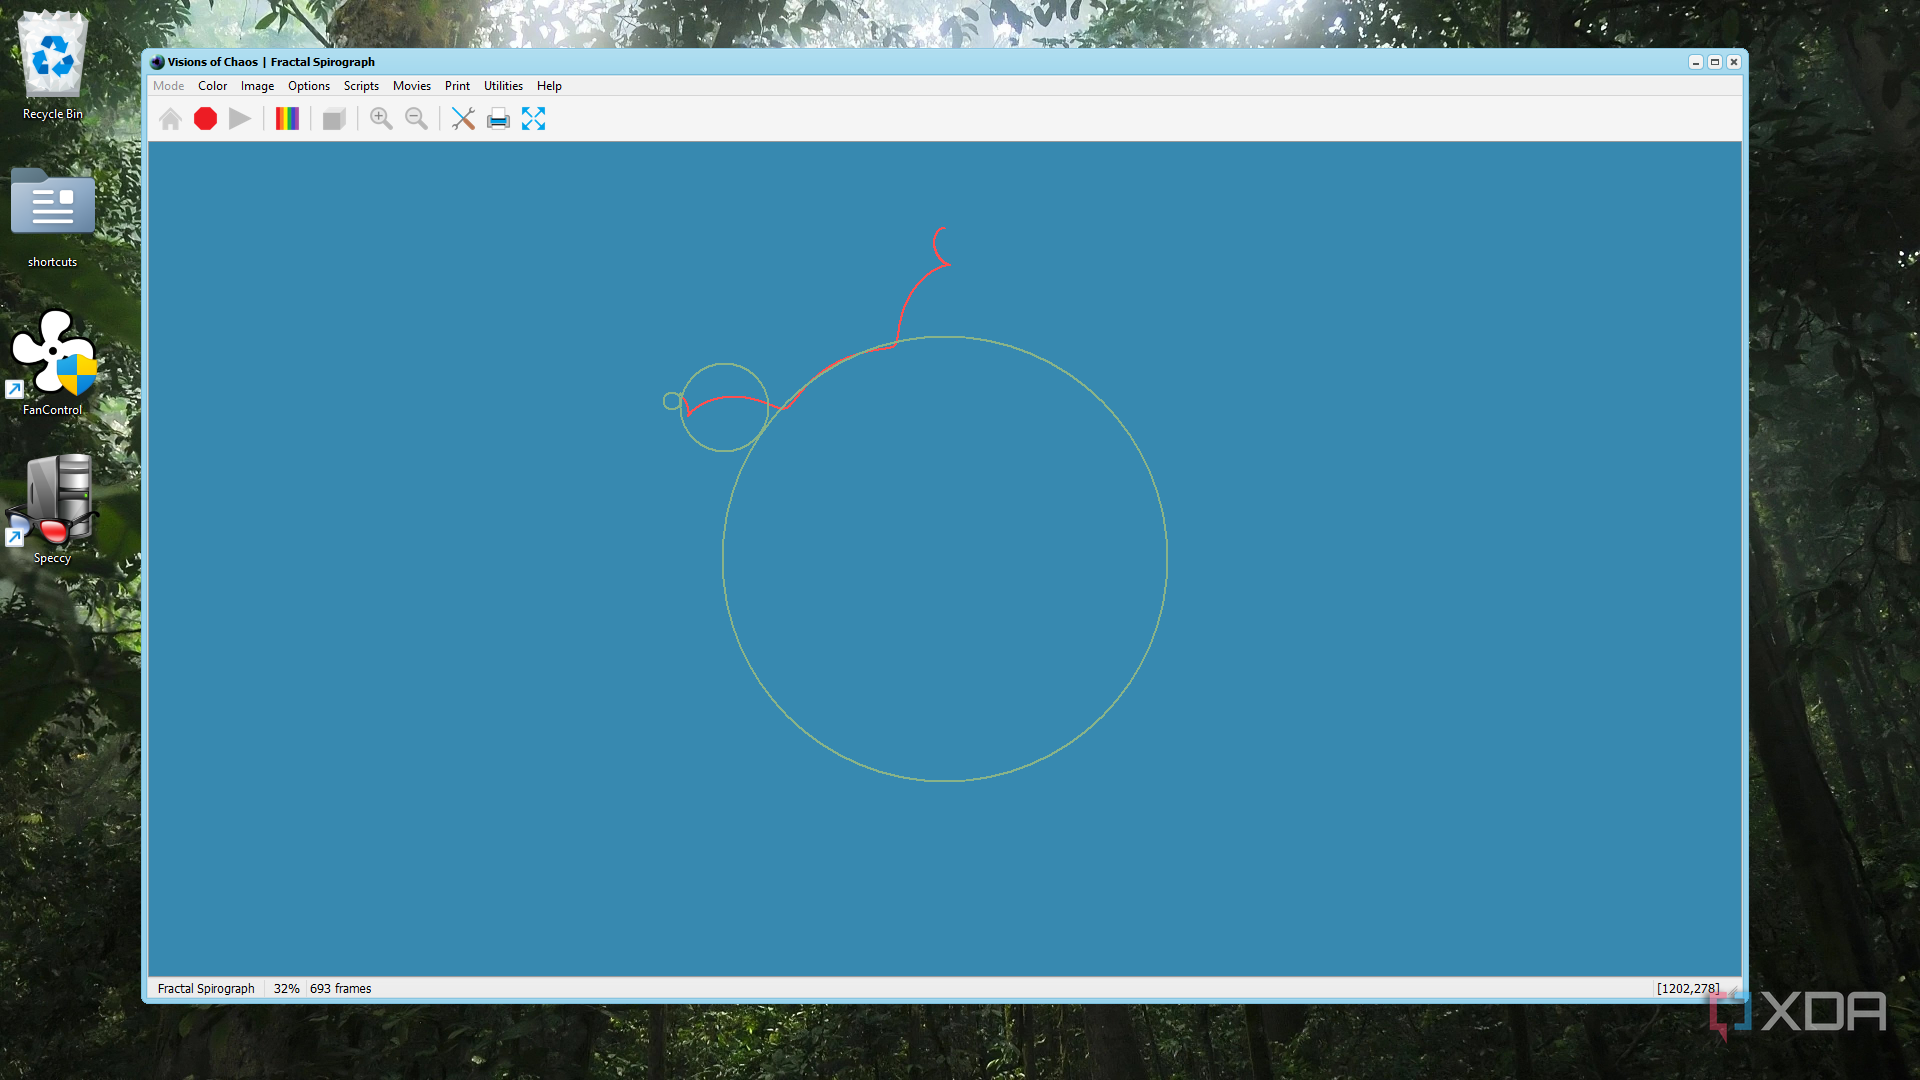Open settings via the crossed tools icon
1920x1080 pixels.
pos(463,119)
